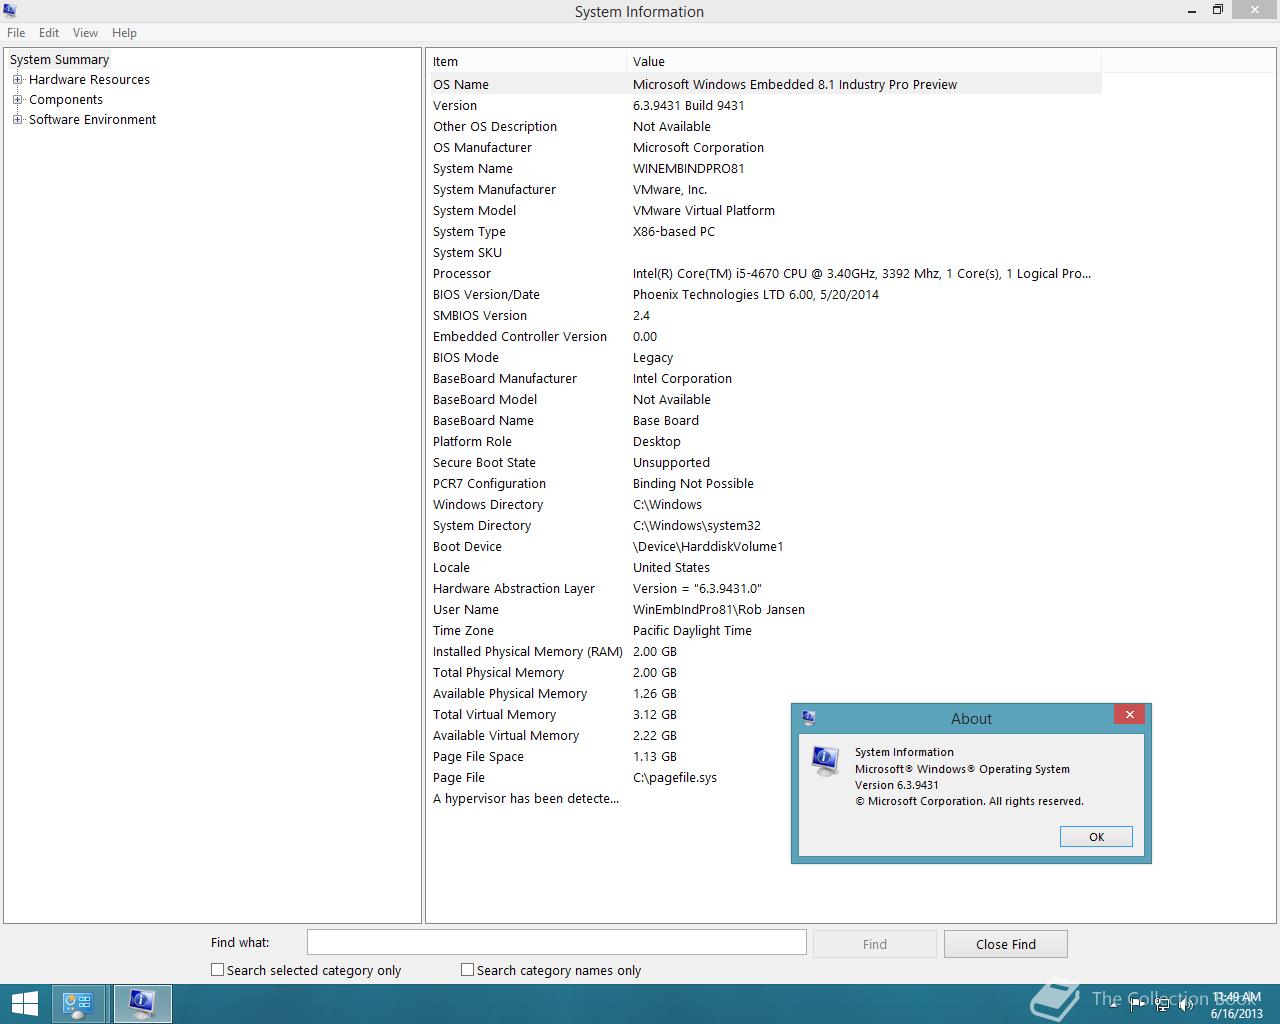Select the System Name row
This screenshot has width=1280, height=1024.
click(x=766, y=168)
